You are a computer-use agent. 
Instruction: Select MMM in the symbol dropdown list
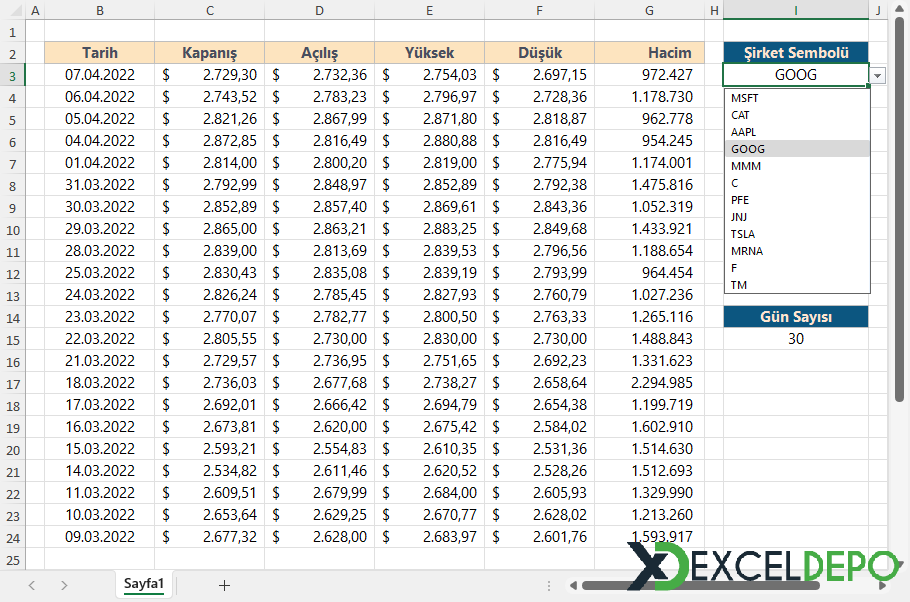797,166
